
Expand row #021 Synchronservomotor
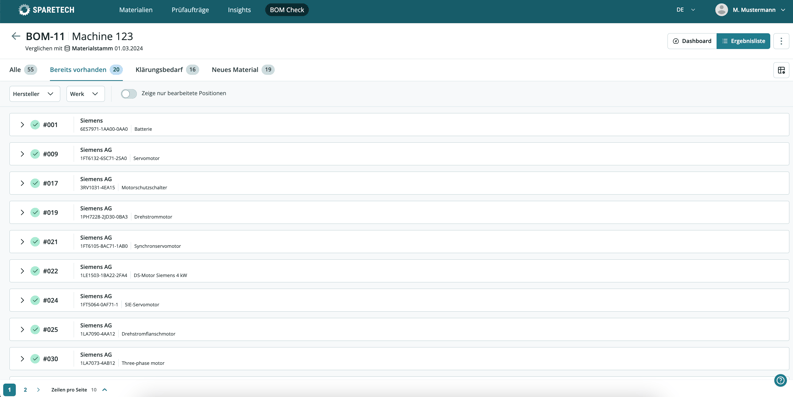[x=22, y=242]
